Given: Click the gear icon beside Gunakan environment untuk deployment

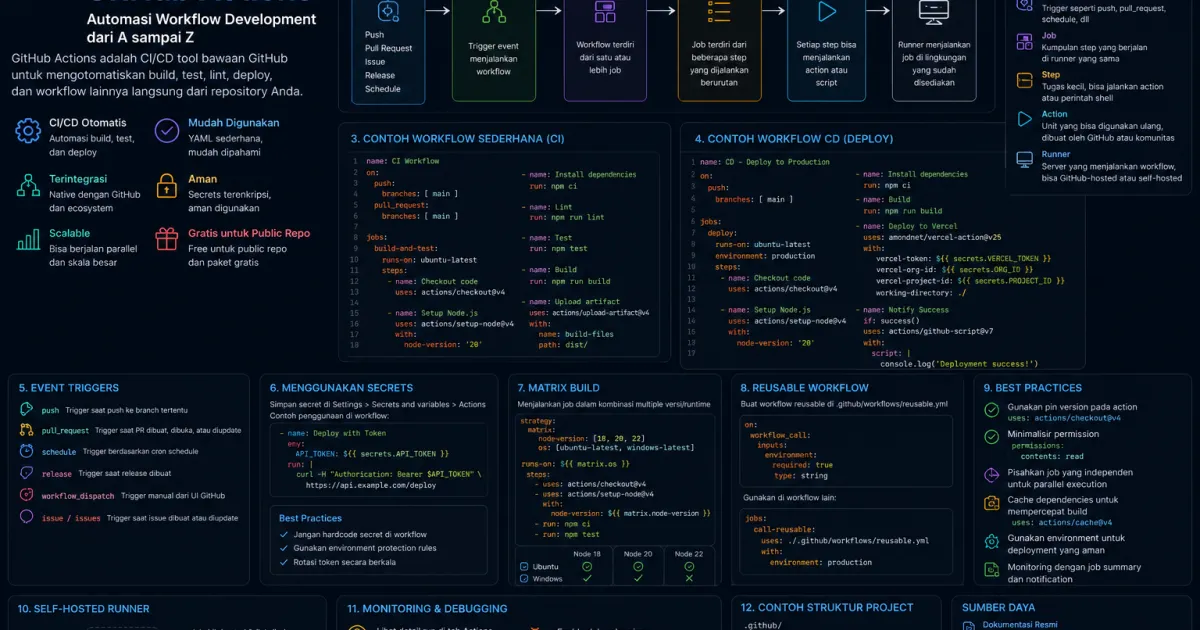Looking at the screenshot, I should pos(991,541).
